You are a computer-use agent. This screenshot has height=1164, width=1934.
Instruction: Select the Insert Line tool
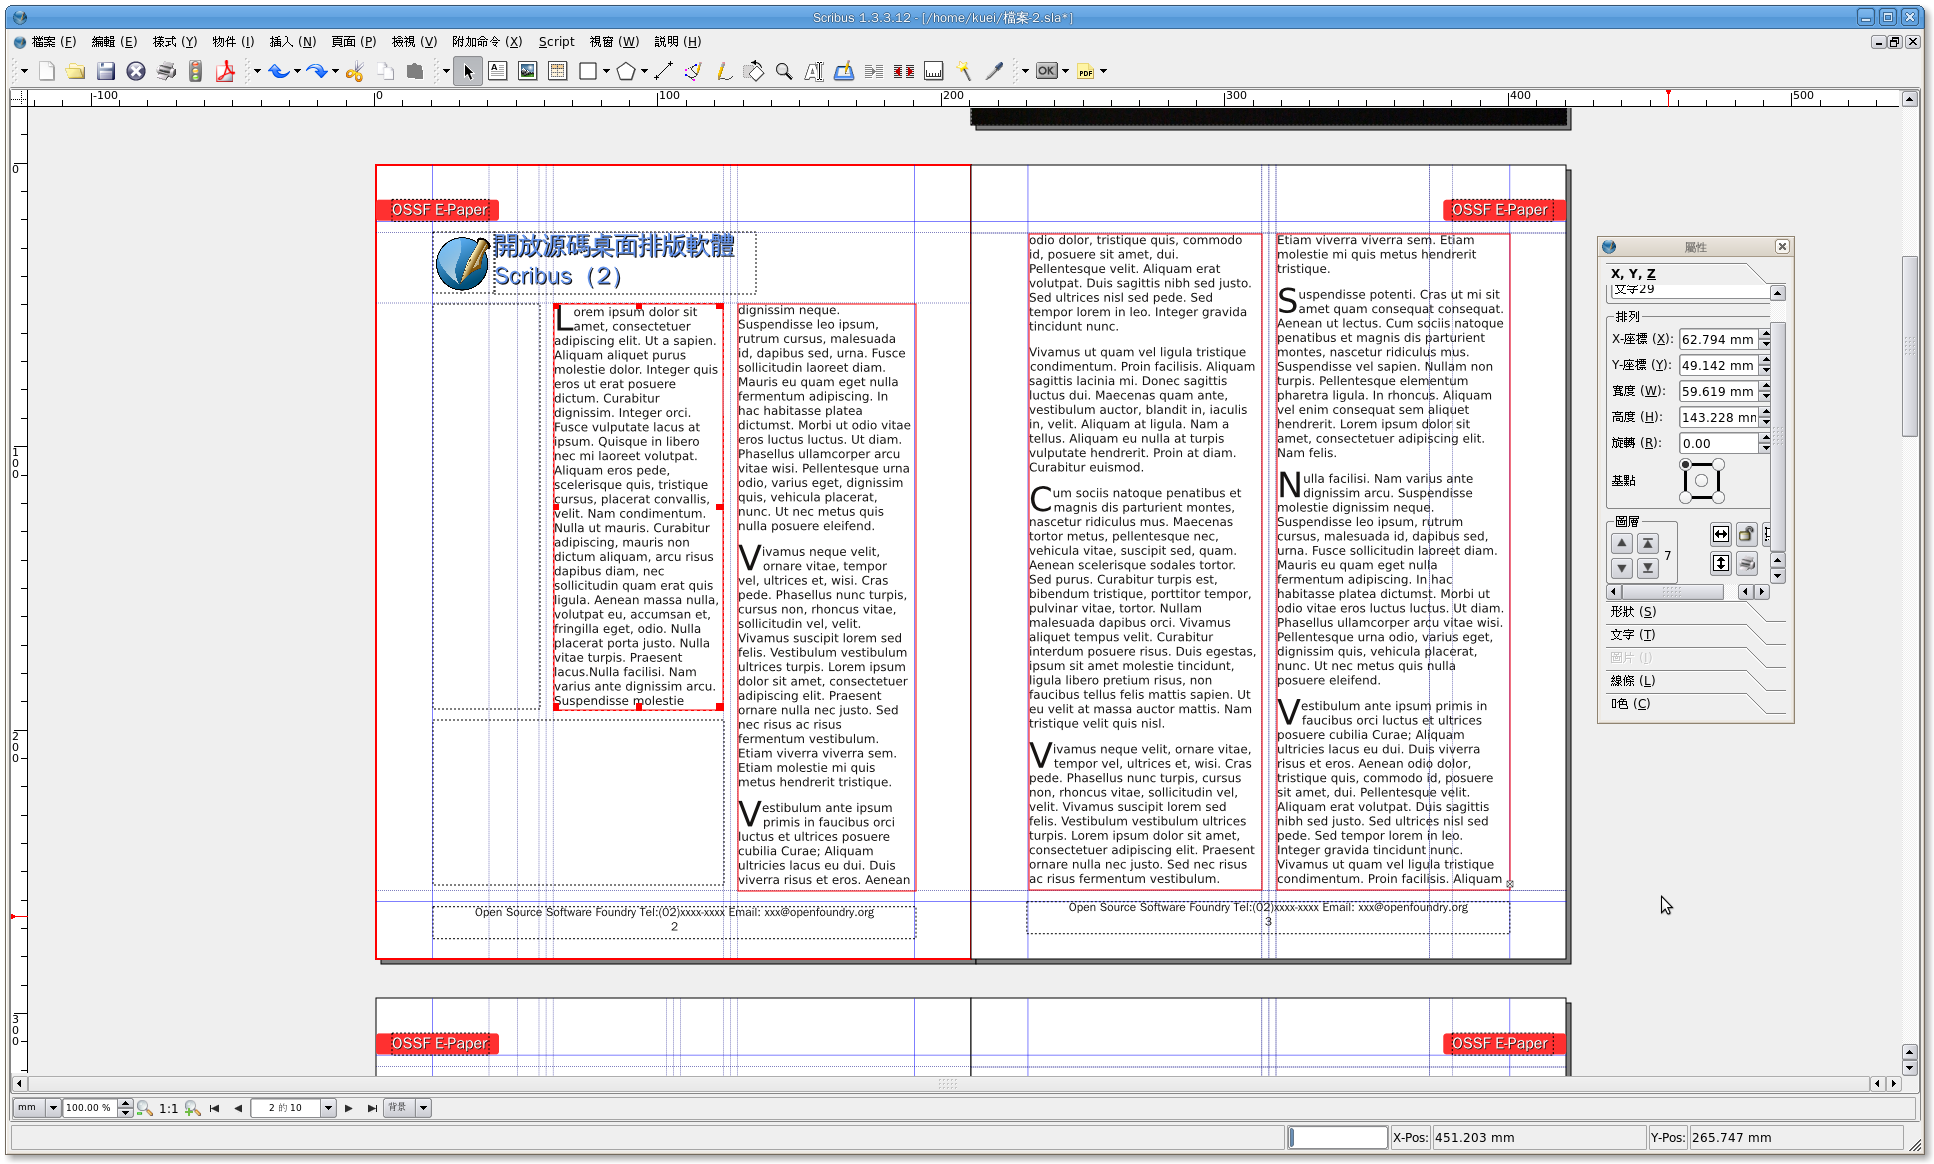coord(663,71)
